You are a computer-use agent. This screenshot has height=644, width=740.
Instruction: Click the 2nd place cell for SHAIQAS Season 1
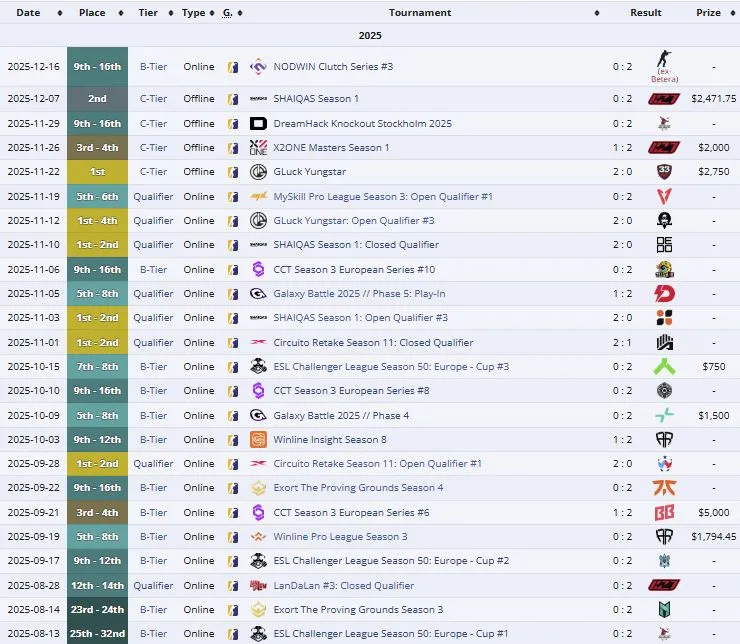[97, 99]
